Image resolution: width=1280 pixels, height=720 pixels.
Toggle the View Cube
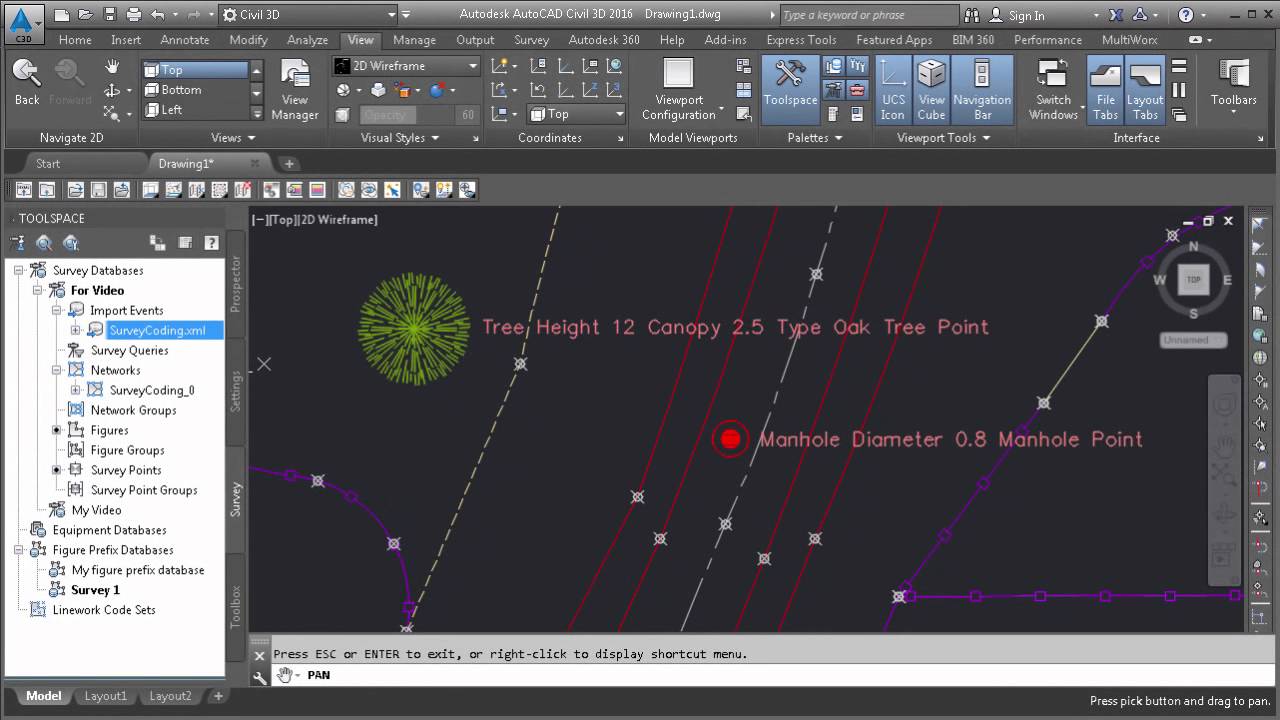(x=931, y=89)
